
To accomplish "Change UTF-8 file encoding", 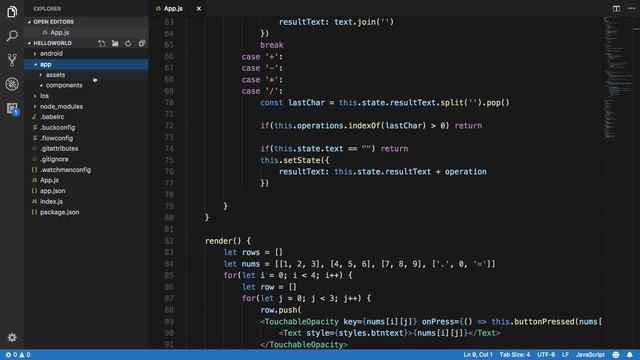I will click(546, 355).
